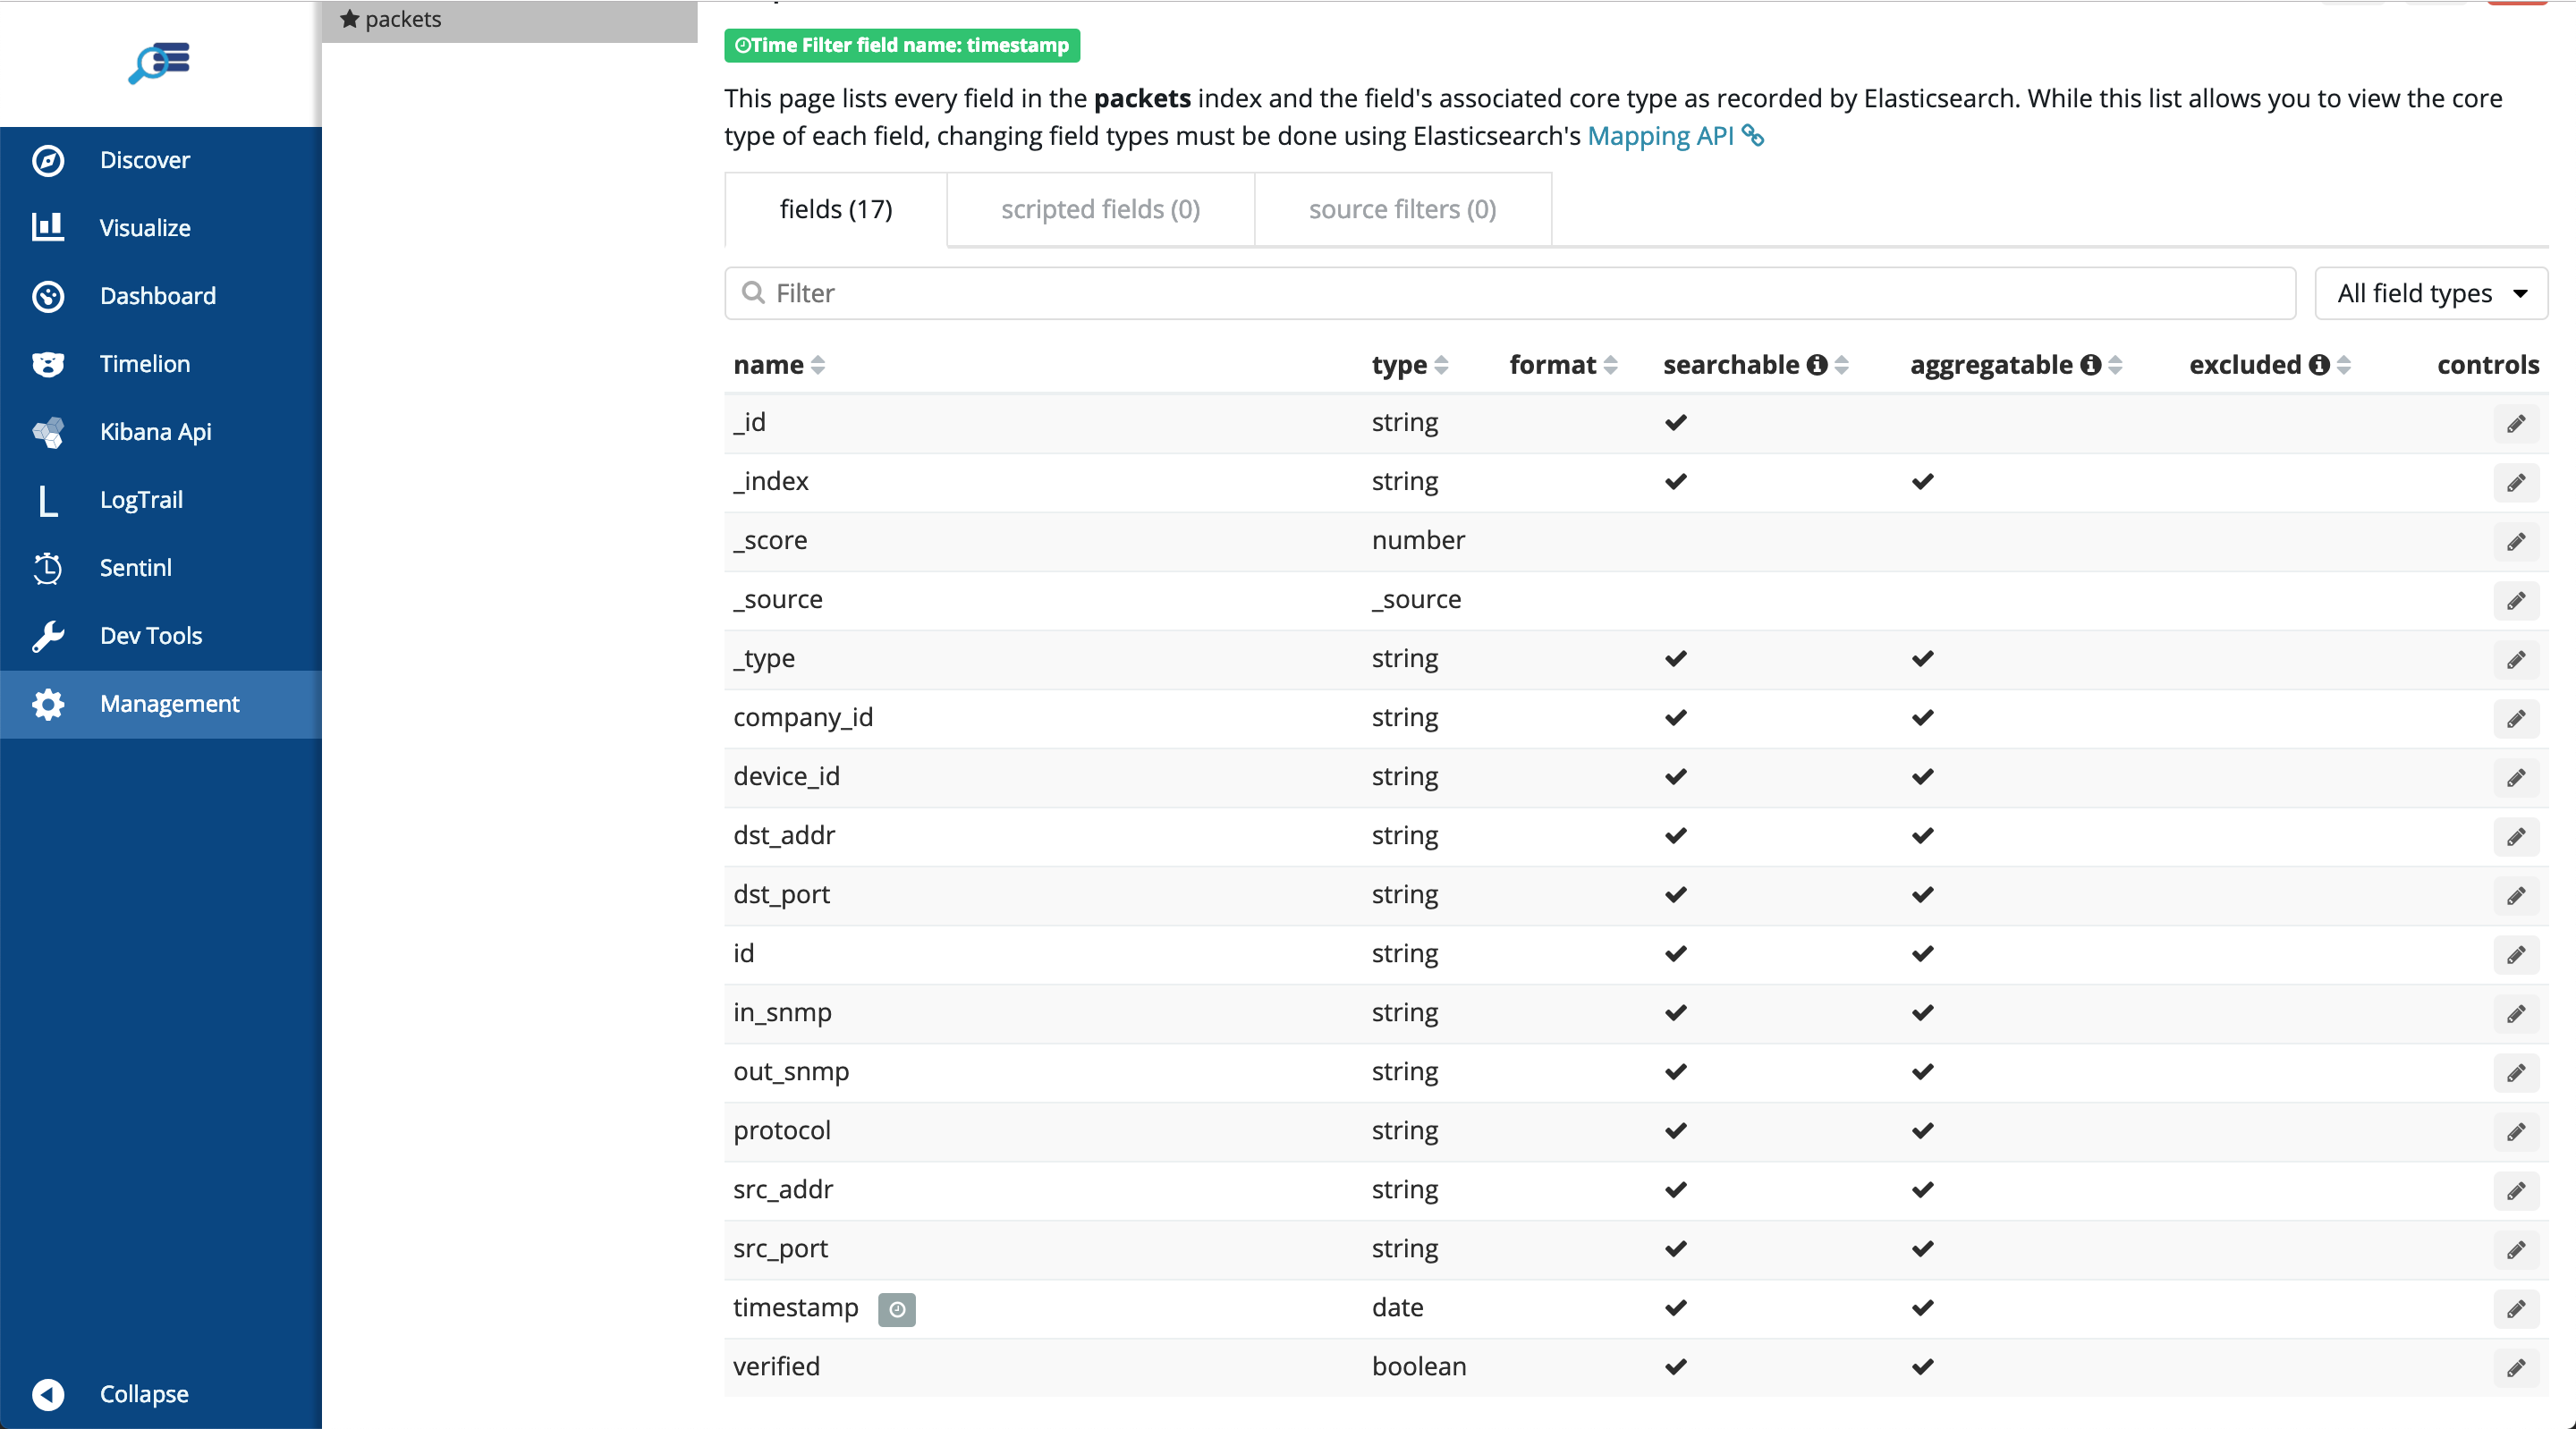
Task: Open Timelion bear icon
Action: click(x=48, y=364)
